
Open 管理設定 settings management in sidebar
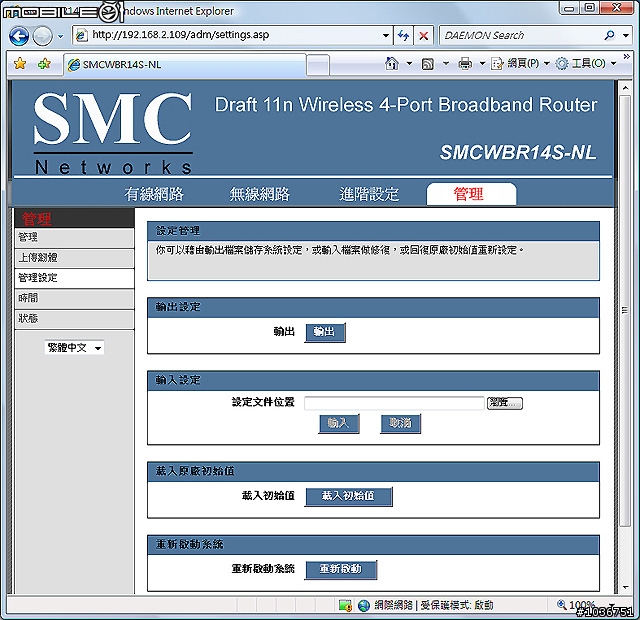pos(74,278)
